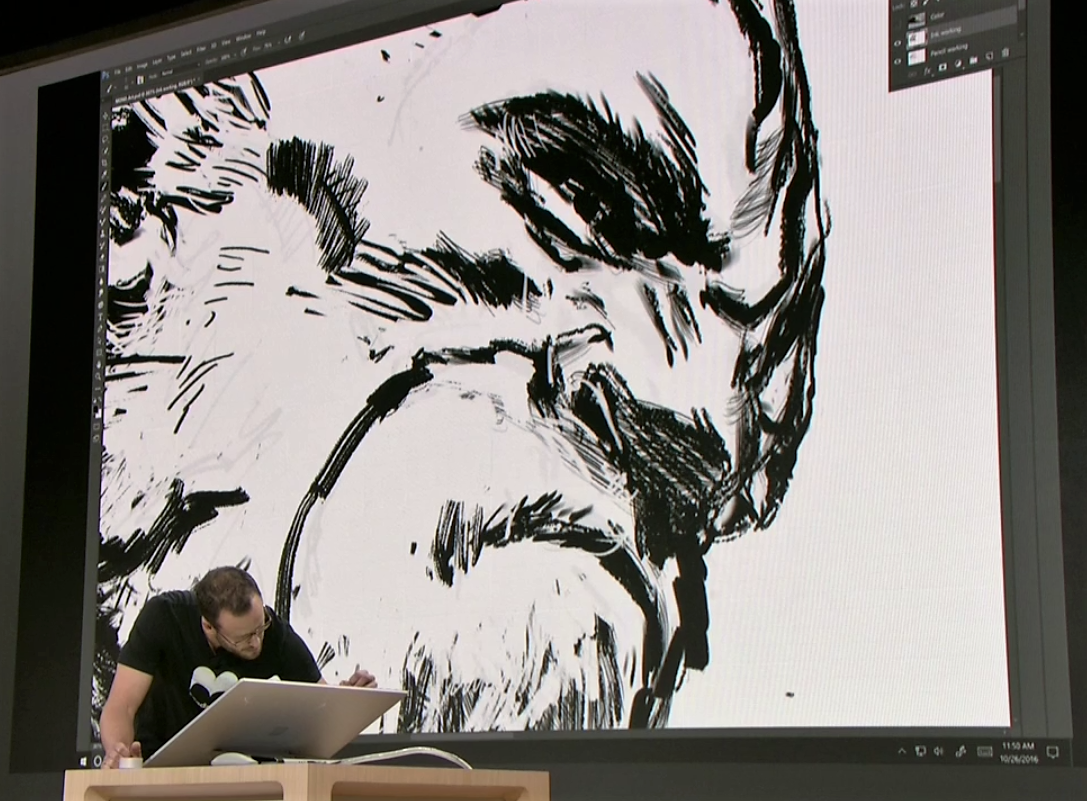Open the 3D menu
The height and width of the screenshot is (801, 1087).
click(x=214, y=47)
